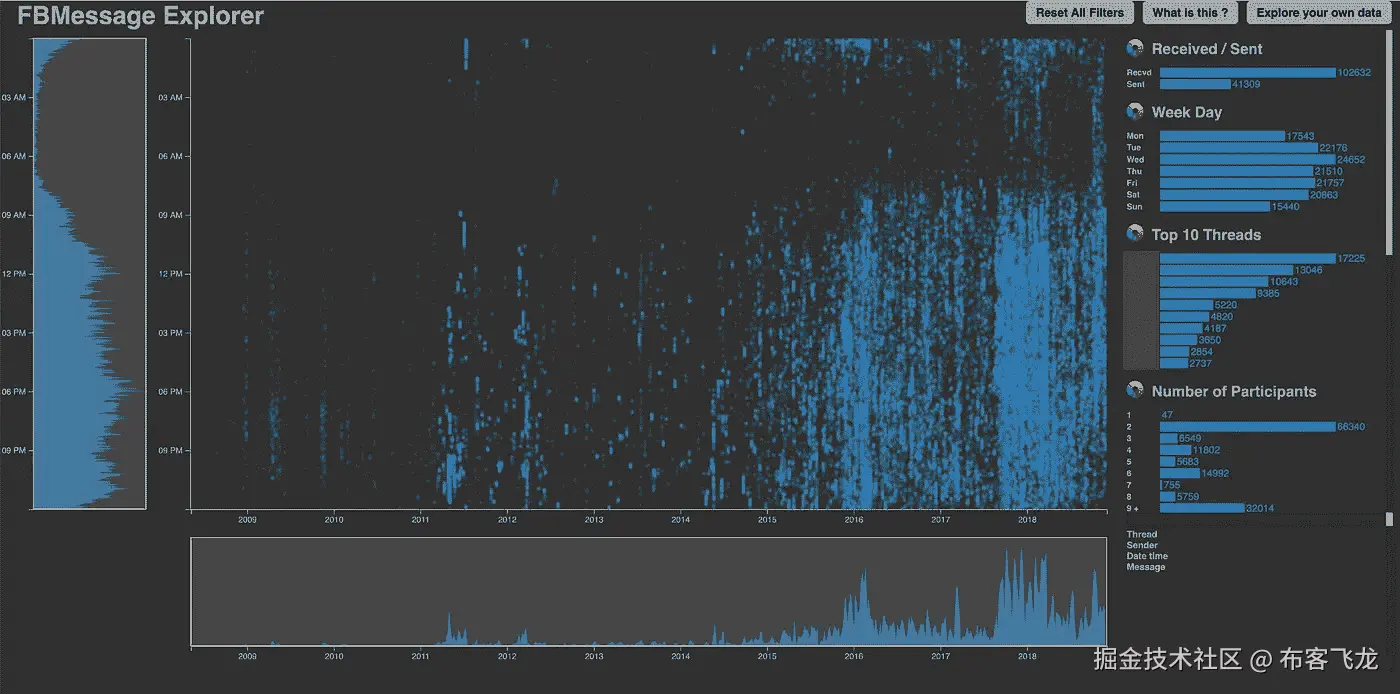Select the Sun bar 15440
The width and height of the screenshot is (1400, 694).
click(x=1214, y=207)
